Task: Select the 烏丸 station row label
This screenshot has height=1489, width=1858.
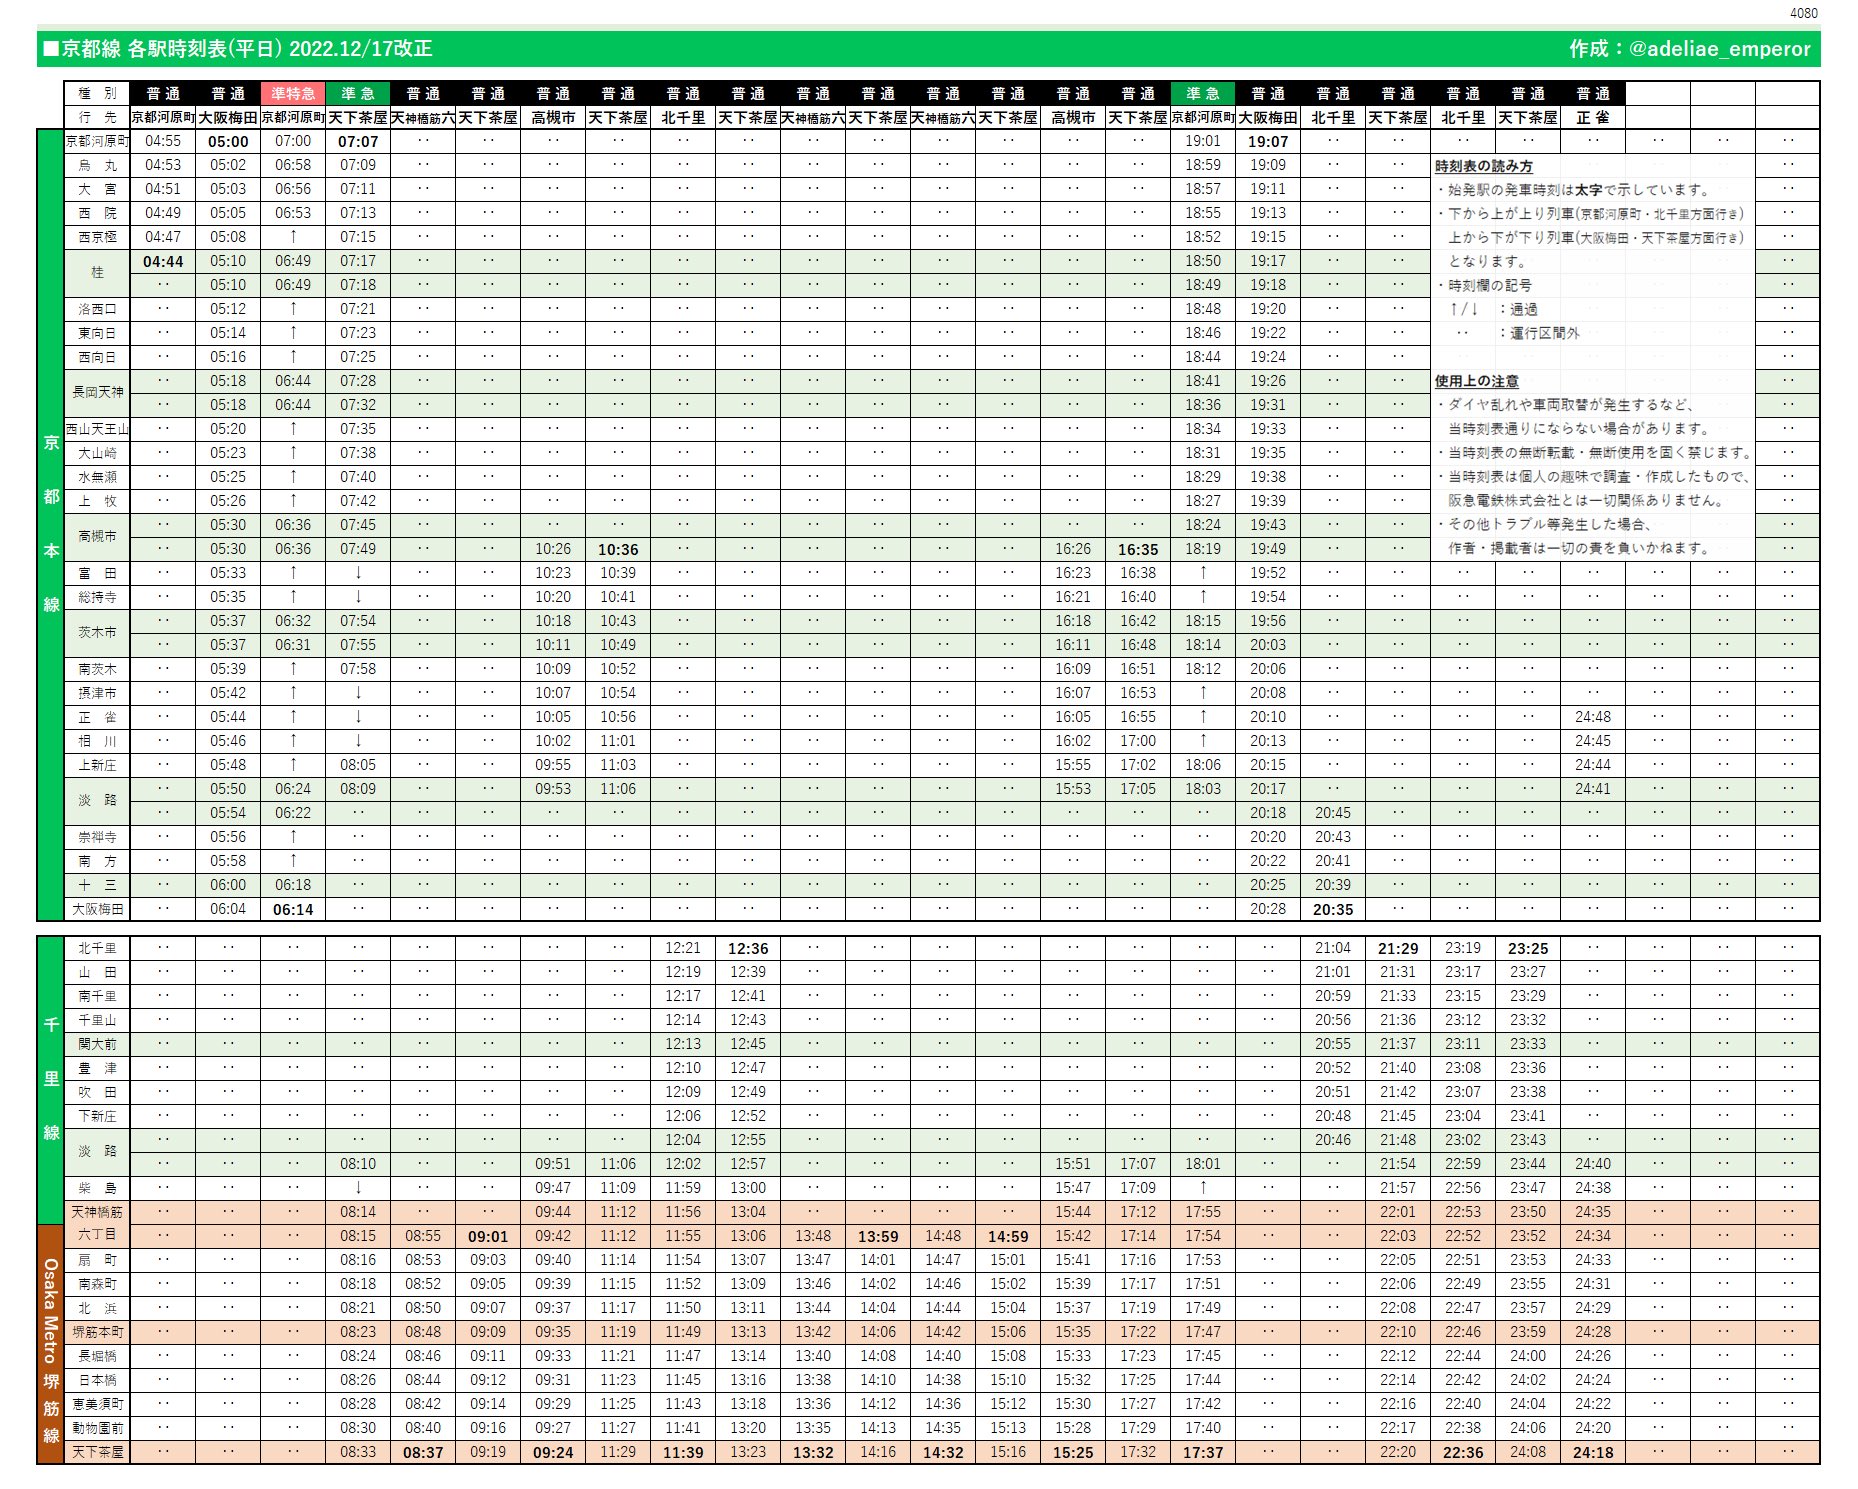Action: tap(97, 165)
